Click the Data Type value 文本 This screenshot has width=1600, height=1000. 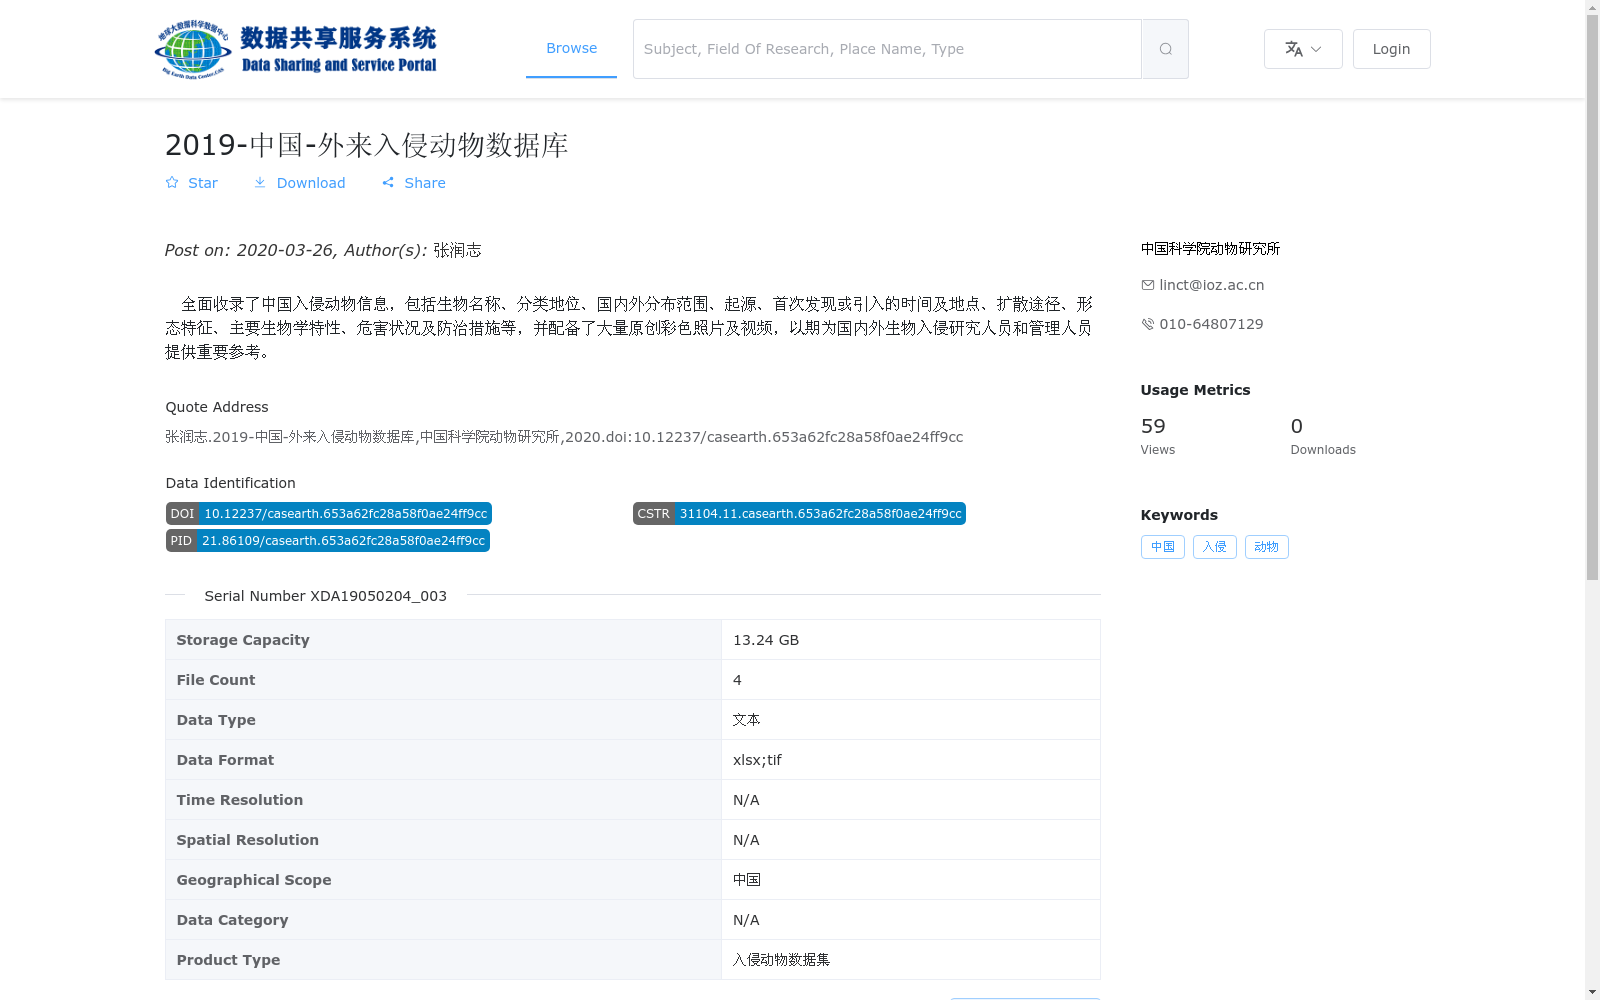(x=746, y=720)
